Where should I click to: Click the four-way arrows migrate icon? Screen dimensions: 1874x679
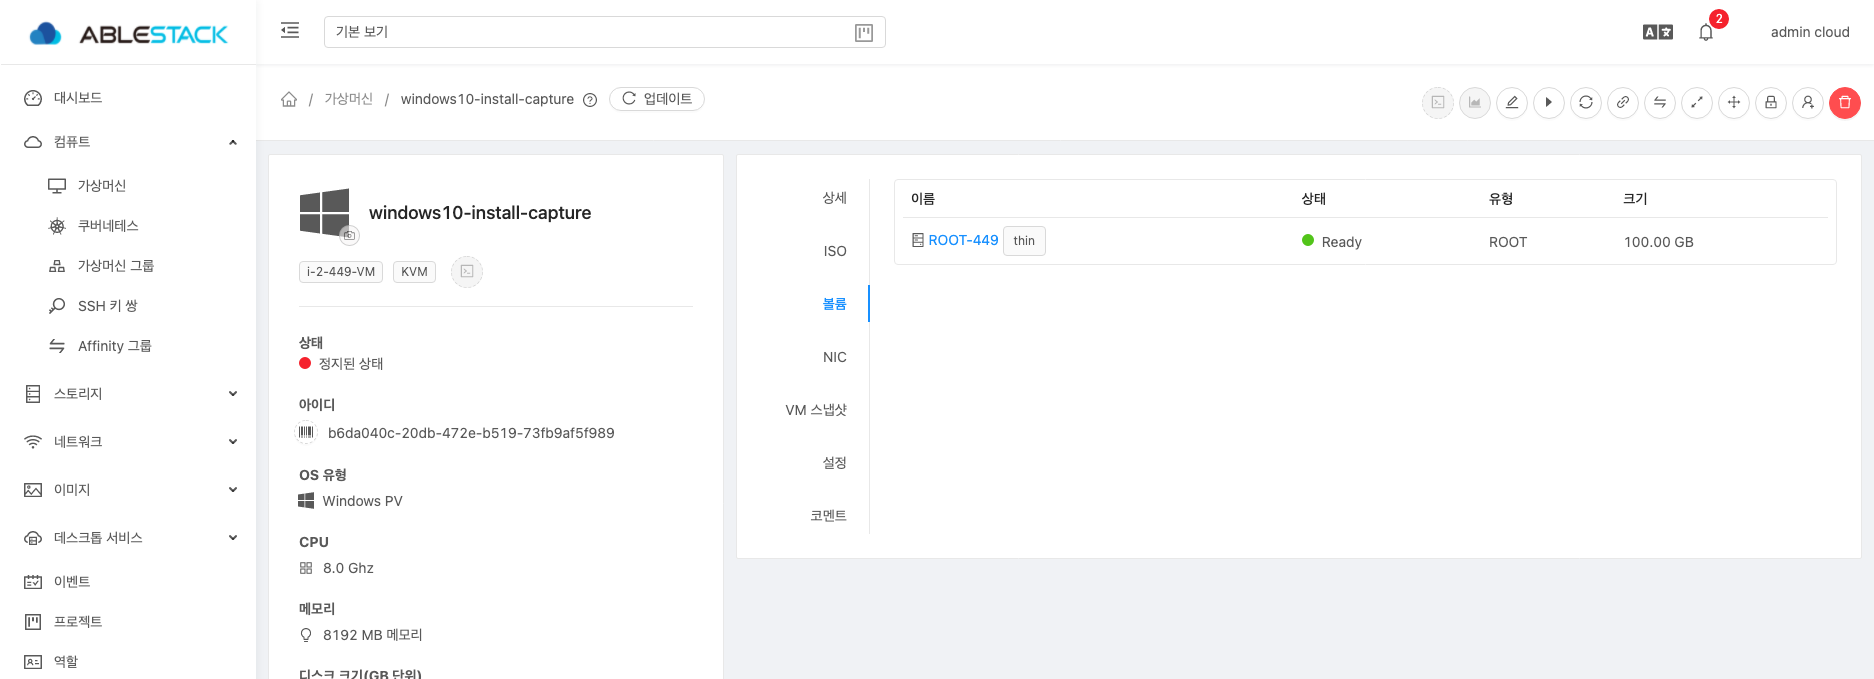[1733, 102]
